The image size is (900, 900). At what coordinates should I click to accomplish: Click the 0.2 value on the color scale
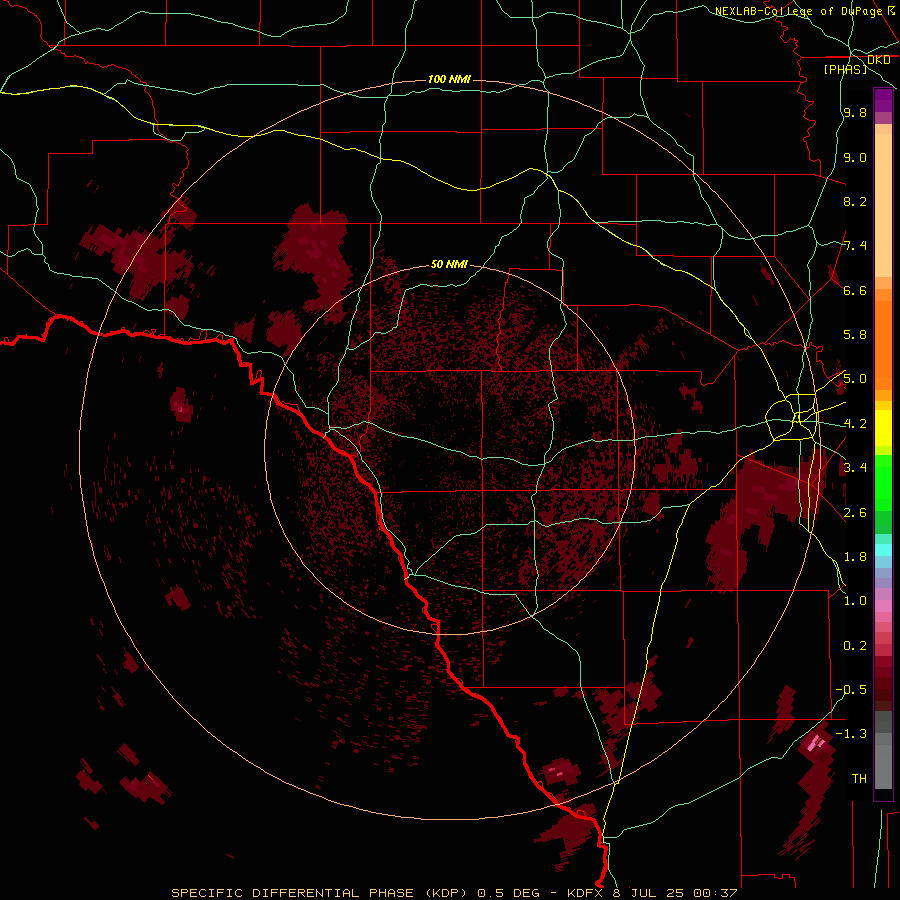tap(855, 646)
